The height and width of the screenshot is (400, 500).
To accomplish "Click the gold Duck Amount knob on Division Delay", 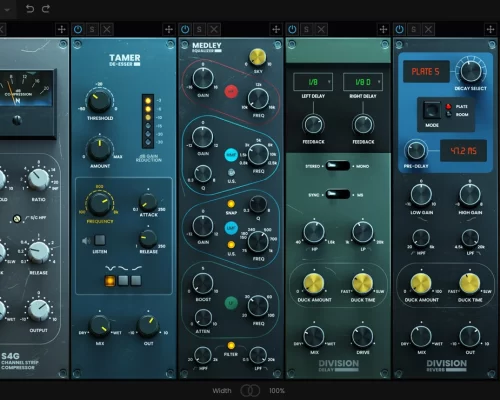I will click(314, 283).
